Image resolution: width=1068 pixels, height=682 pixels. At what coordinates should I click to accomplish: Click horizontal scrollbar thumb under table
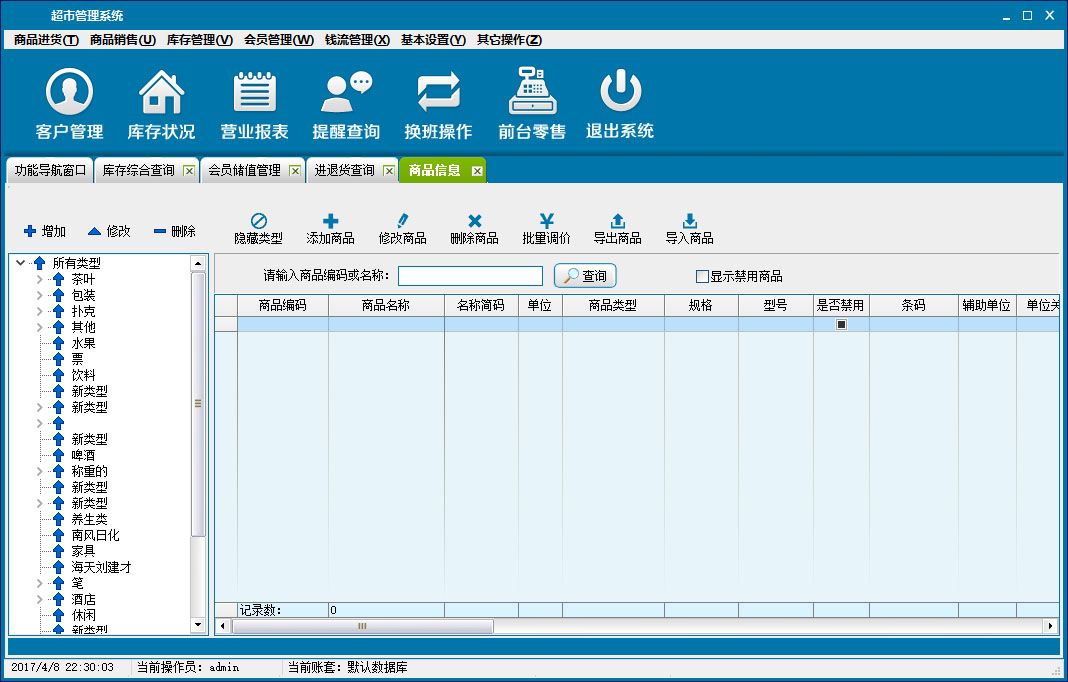362,625
